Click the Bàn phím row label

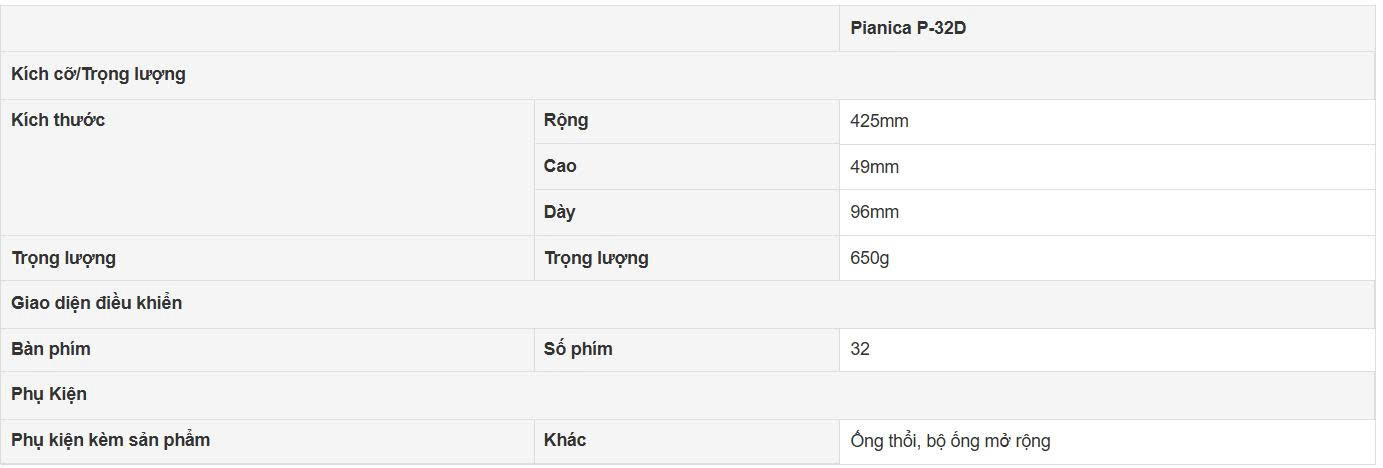[51, 349]
